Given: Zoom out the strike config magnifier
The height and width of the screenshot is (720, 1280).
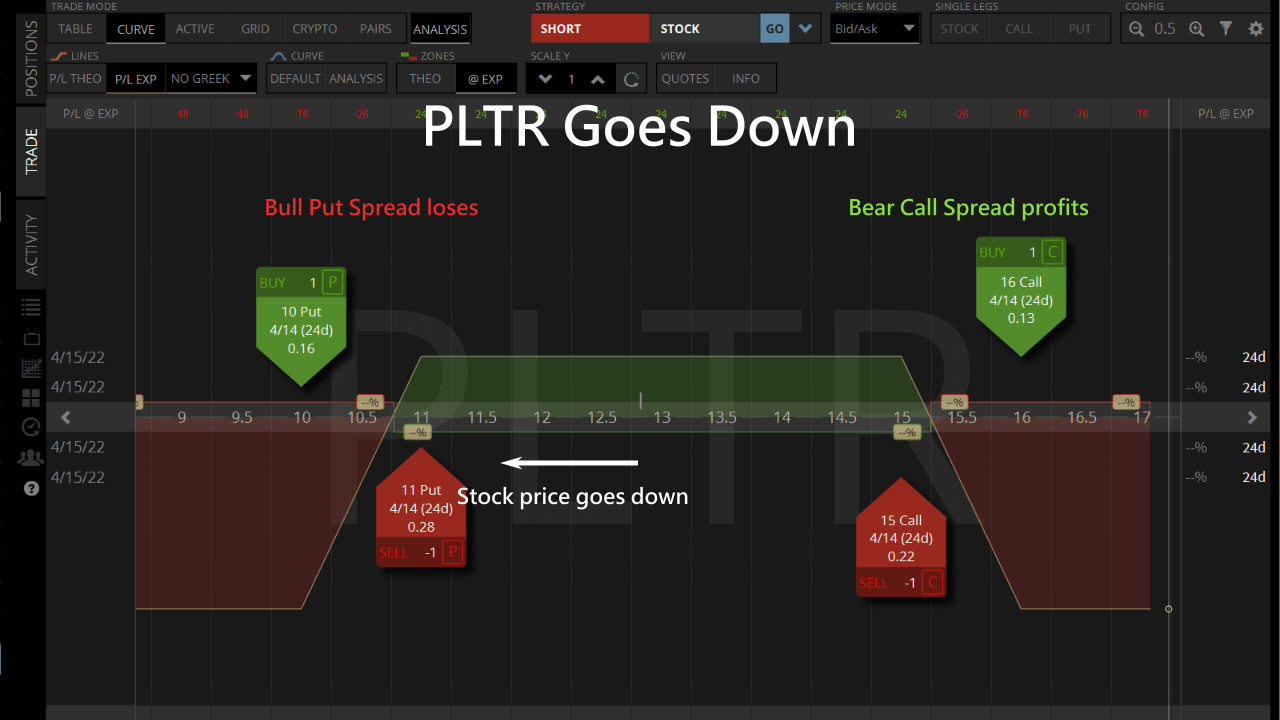Looking at the screenshot, I should tap(1136, 29).
